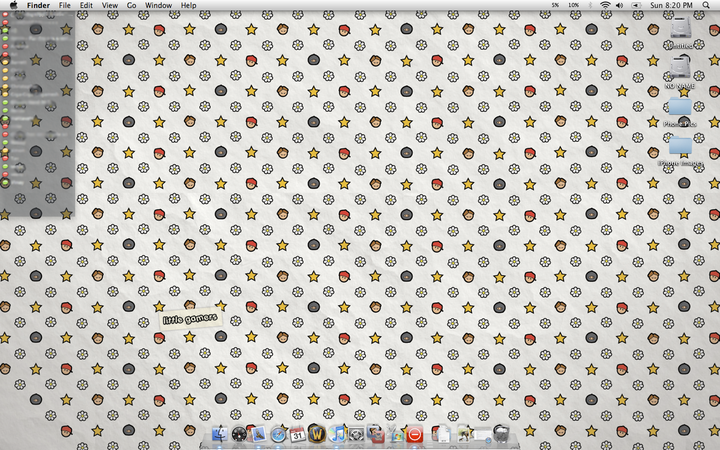Click the 5% status indicator in menu bar
The image size is (720, 450).
555,5
